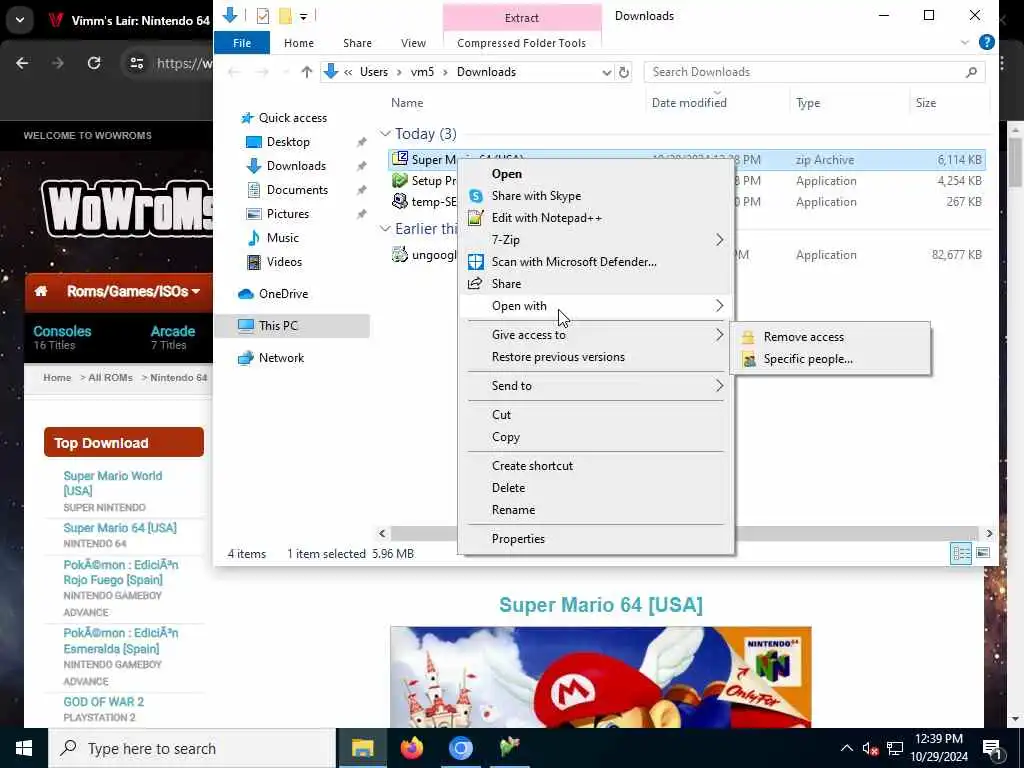This screenshot has width=1024, height=768.
Task: Expand the Give access to submenu
Action: tap(719, 334)
